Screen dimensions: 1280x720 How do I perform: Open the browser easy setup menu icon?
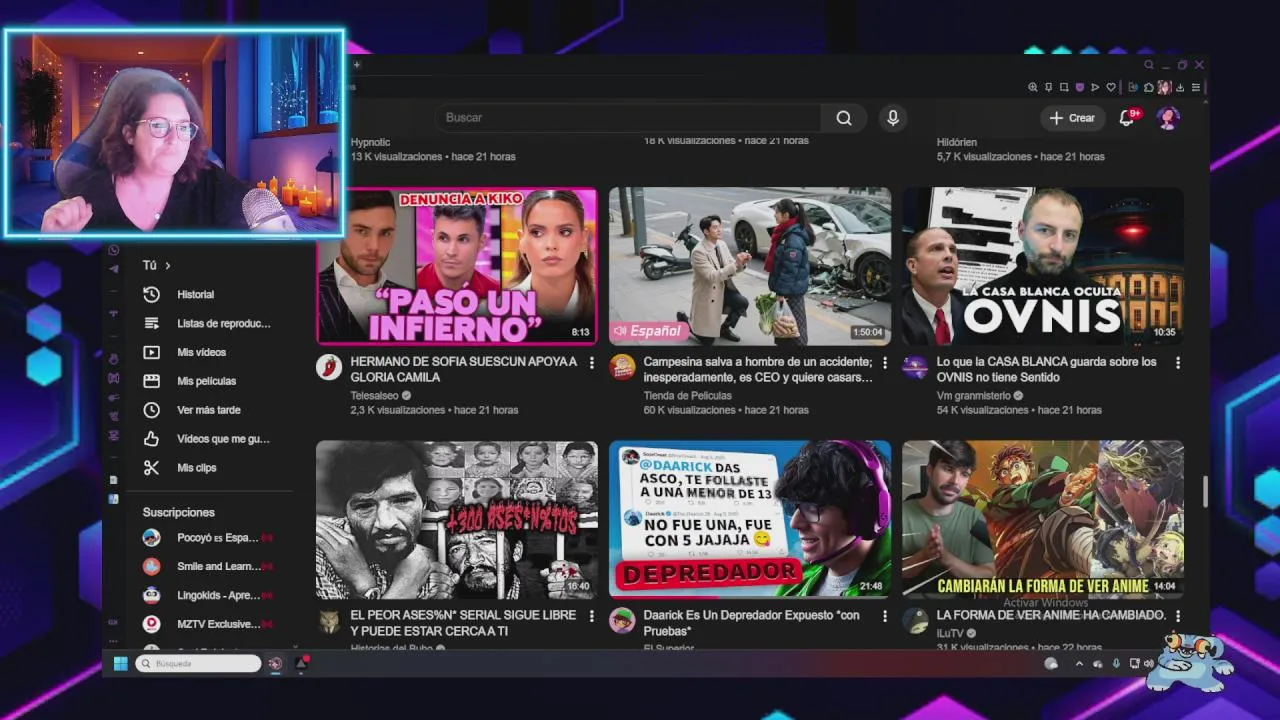1195,88
